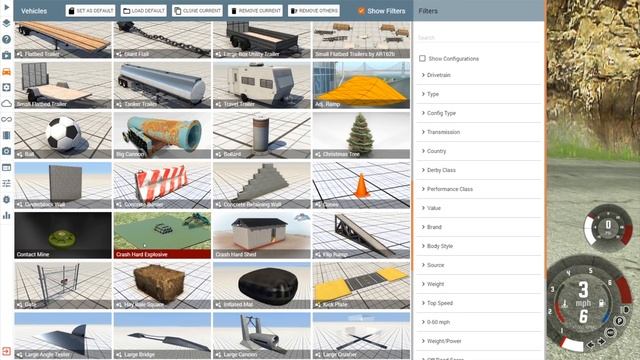The image size is (640, 360).
Task: Select the Adj. Ramp thumbnail
Action: tap(362, 85)
